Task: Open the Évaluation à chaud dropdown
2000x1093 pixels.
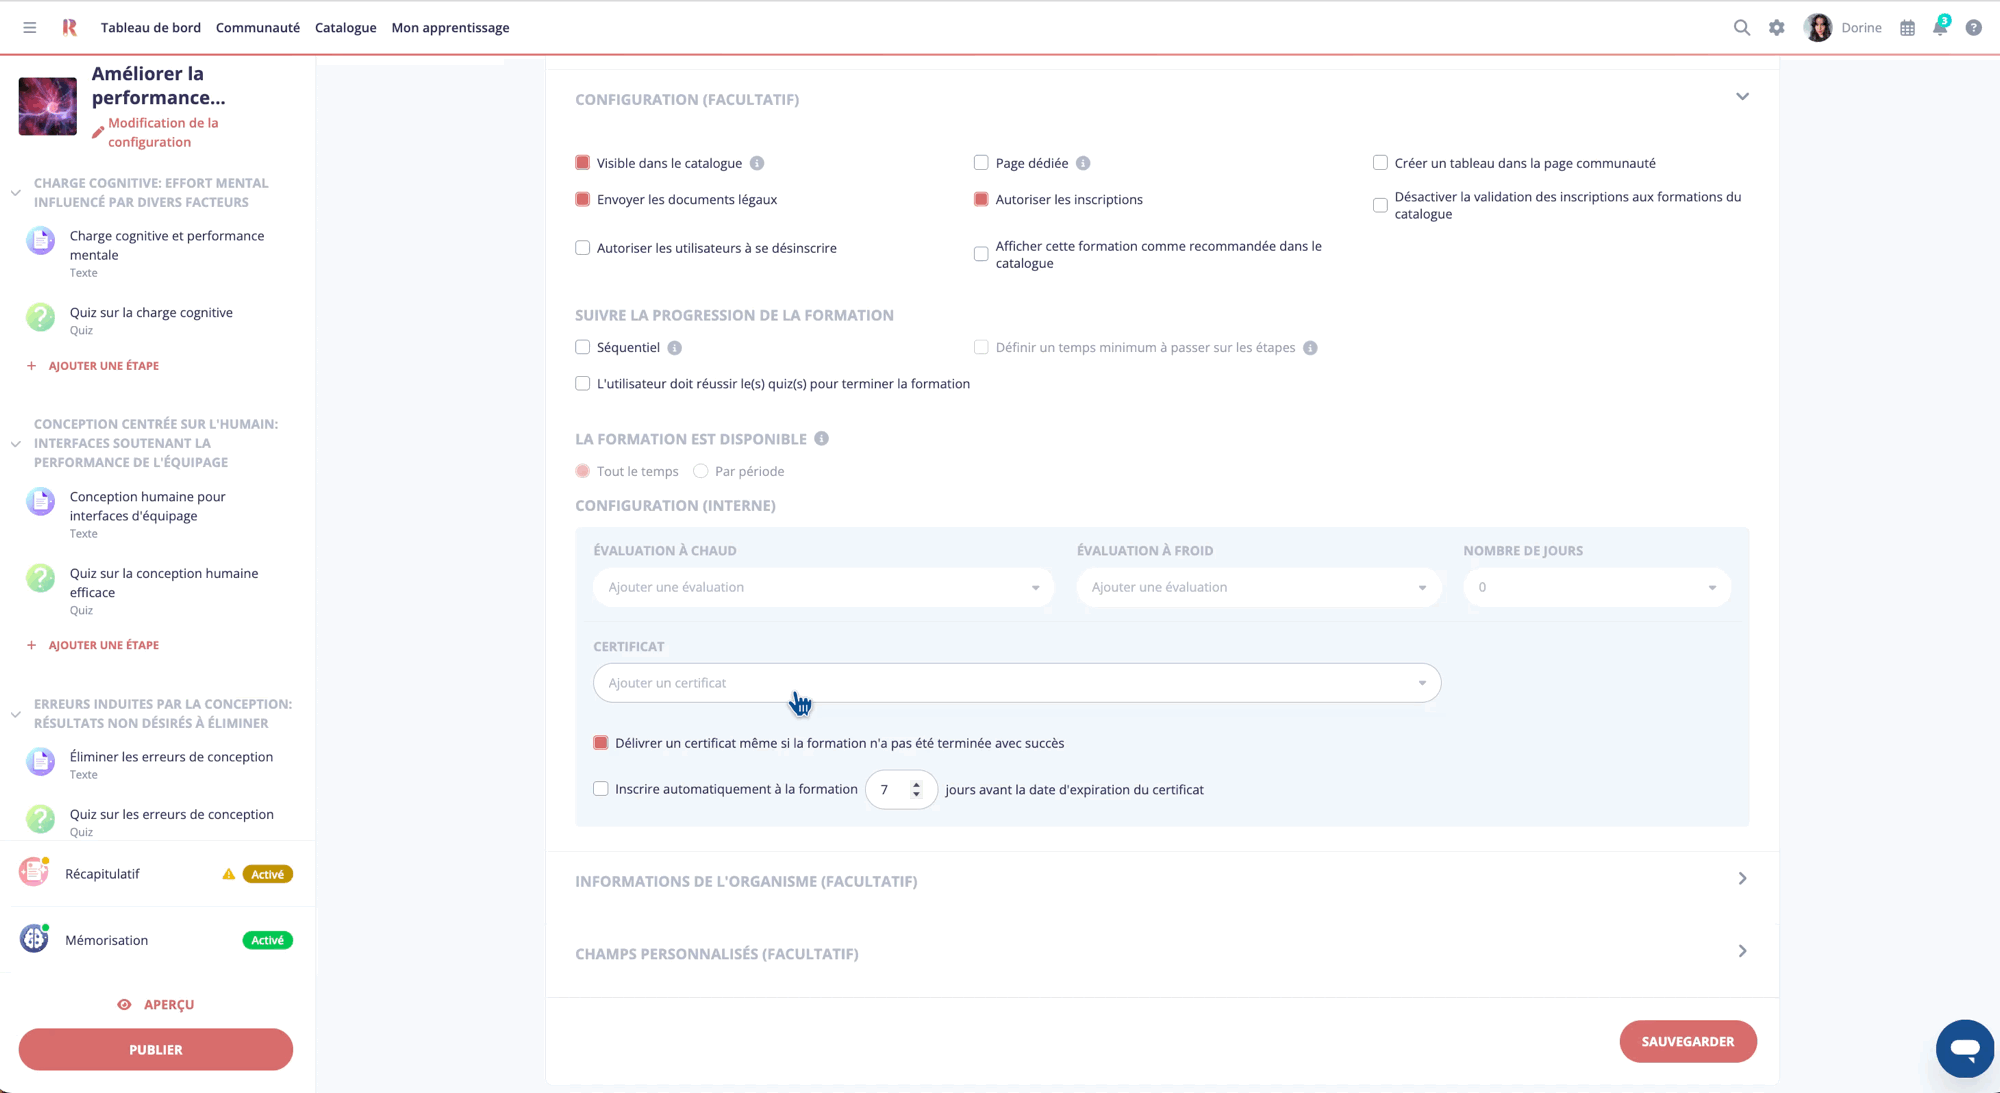Action: pyautogui.click(x=822, y=587)
